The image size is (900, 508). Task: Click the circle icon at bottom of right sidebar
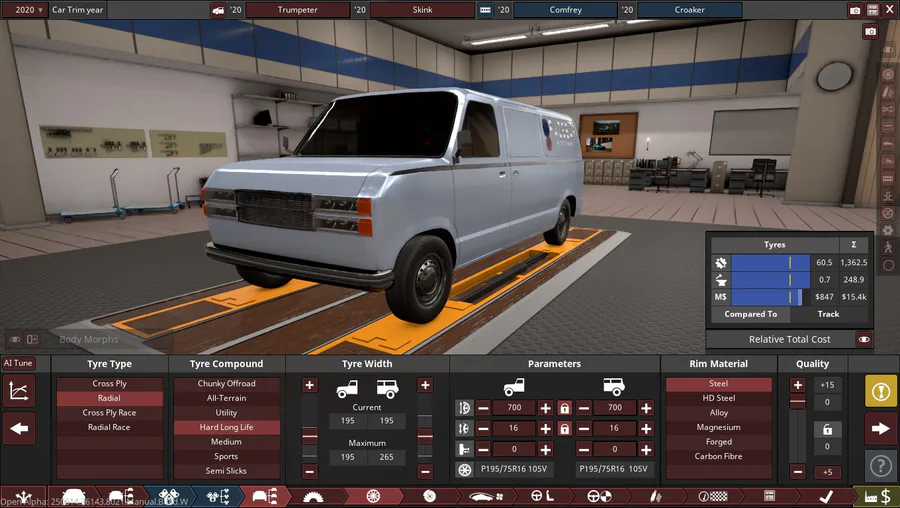click(x=888, y=265)
